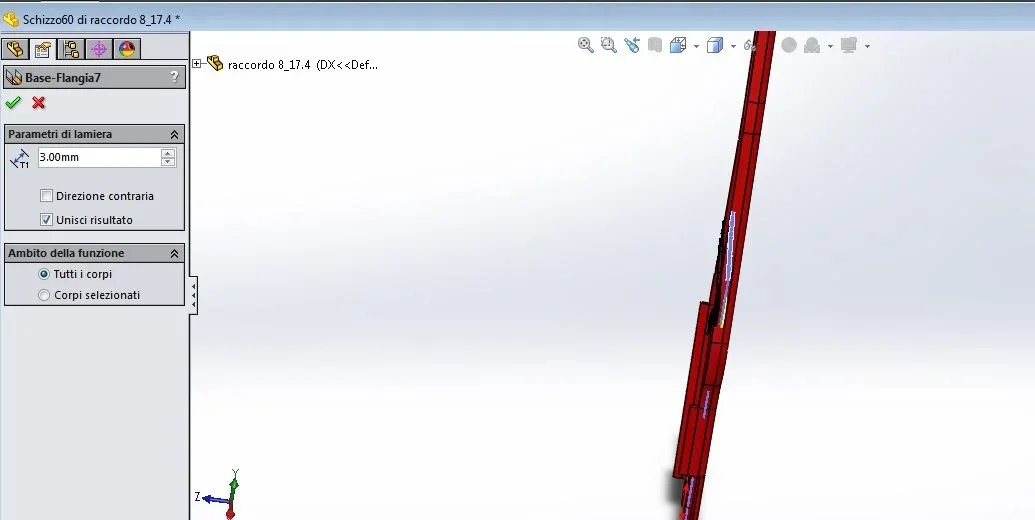Open the ConfigurationManager tab
This screenshot has width=1035, height=520.
(71, 49)
